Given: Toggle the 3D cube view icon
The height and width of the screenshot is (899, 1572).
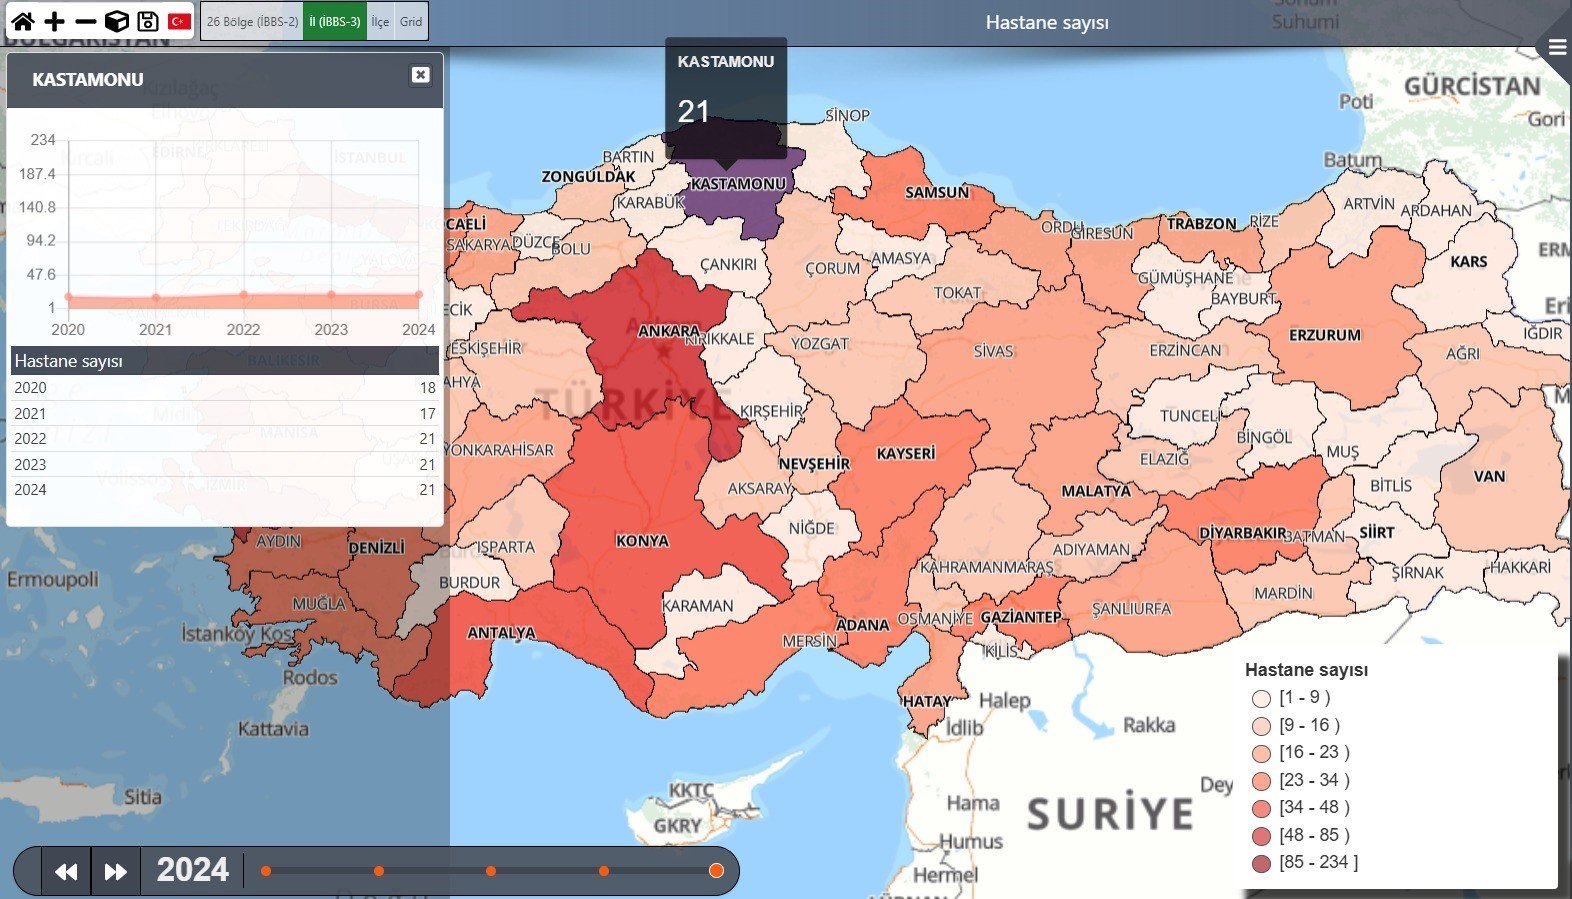Looking at the screenshot, I should [117, 21].
